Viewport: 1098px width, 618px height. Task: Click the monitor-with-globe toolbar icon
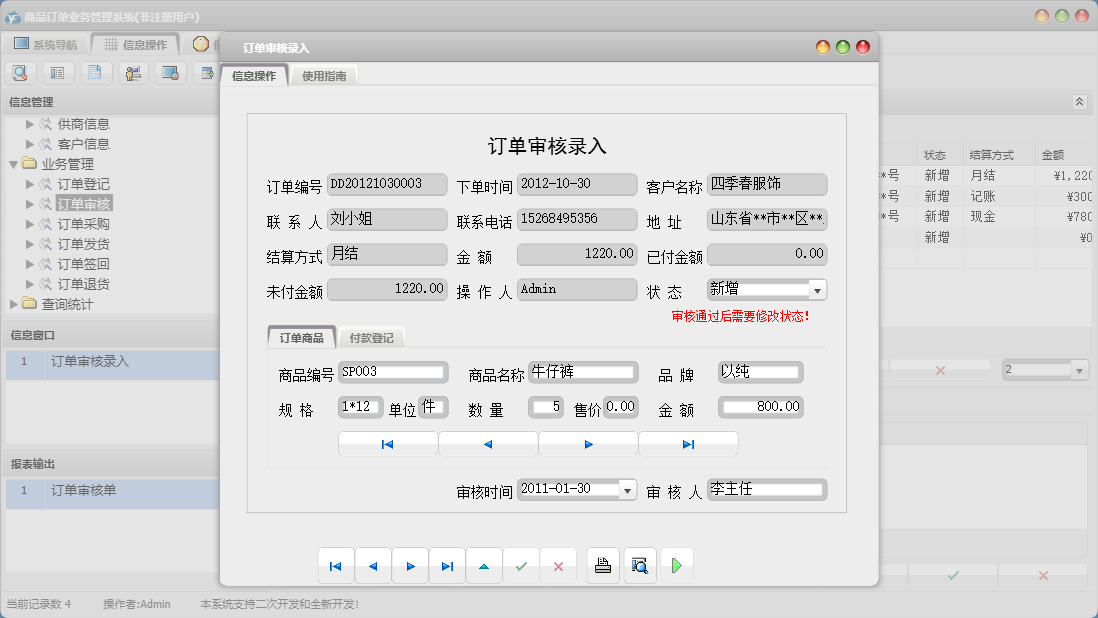pos(170,73)
